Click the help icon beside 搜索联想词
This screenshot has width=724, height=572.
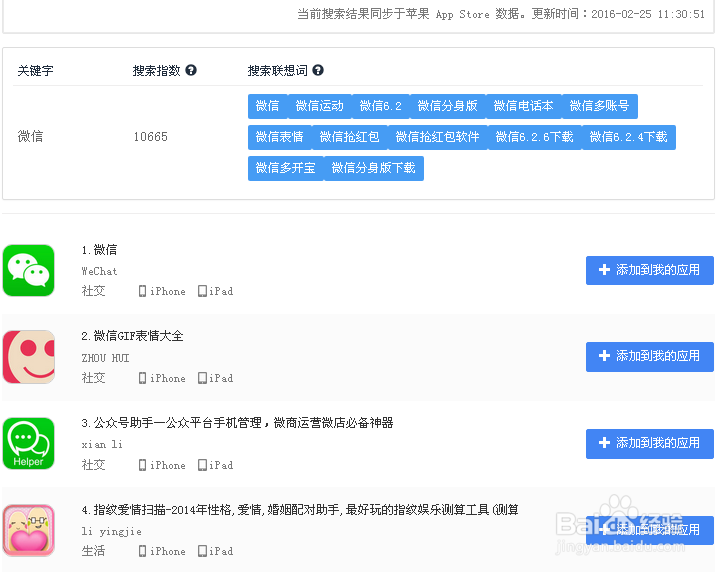(x=318, y=70)
